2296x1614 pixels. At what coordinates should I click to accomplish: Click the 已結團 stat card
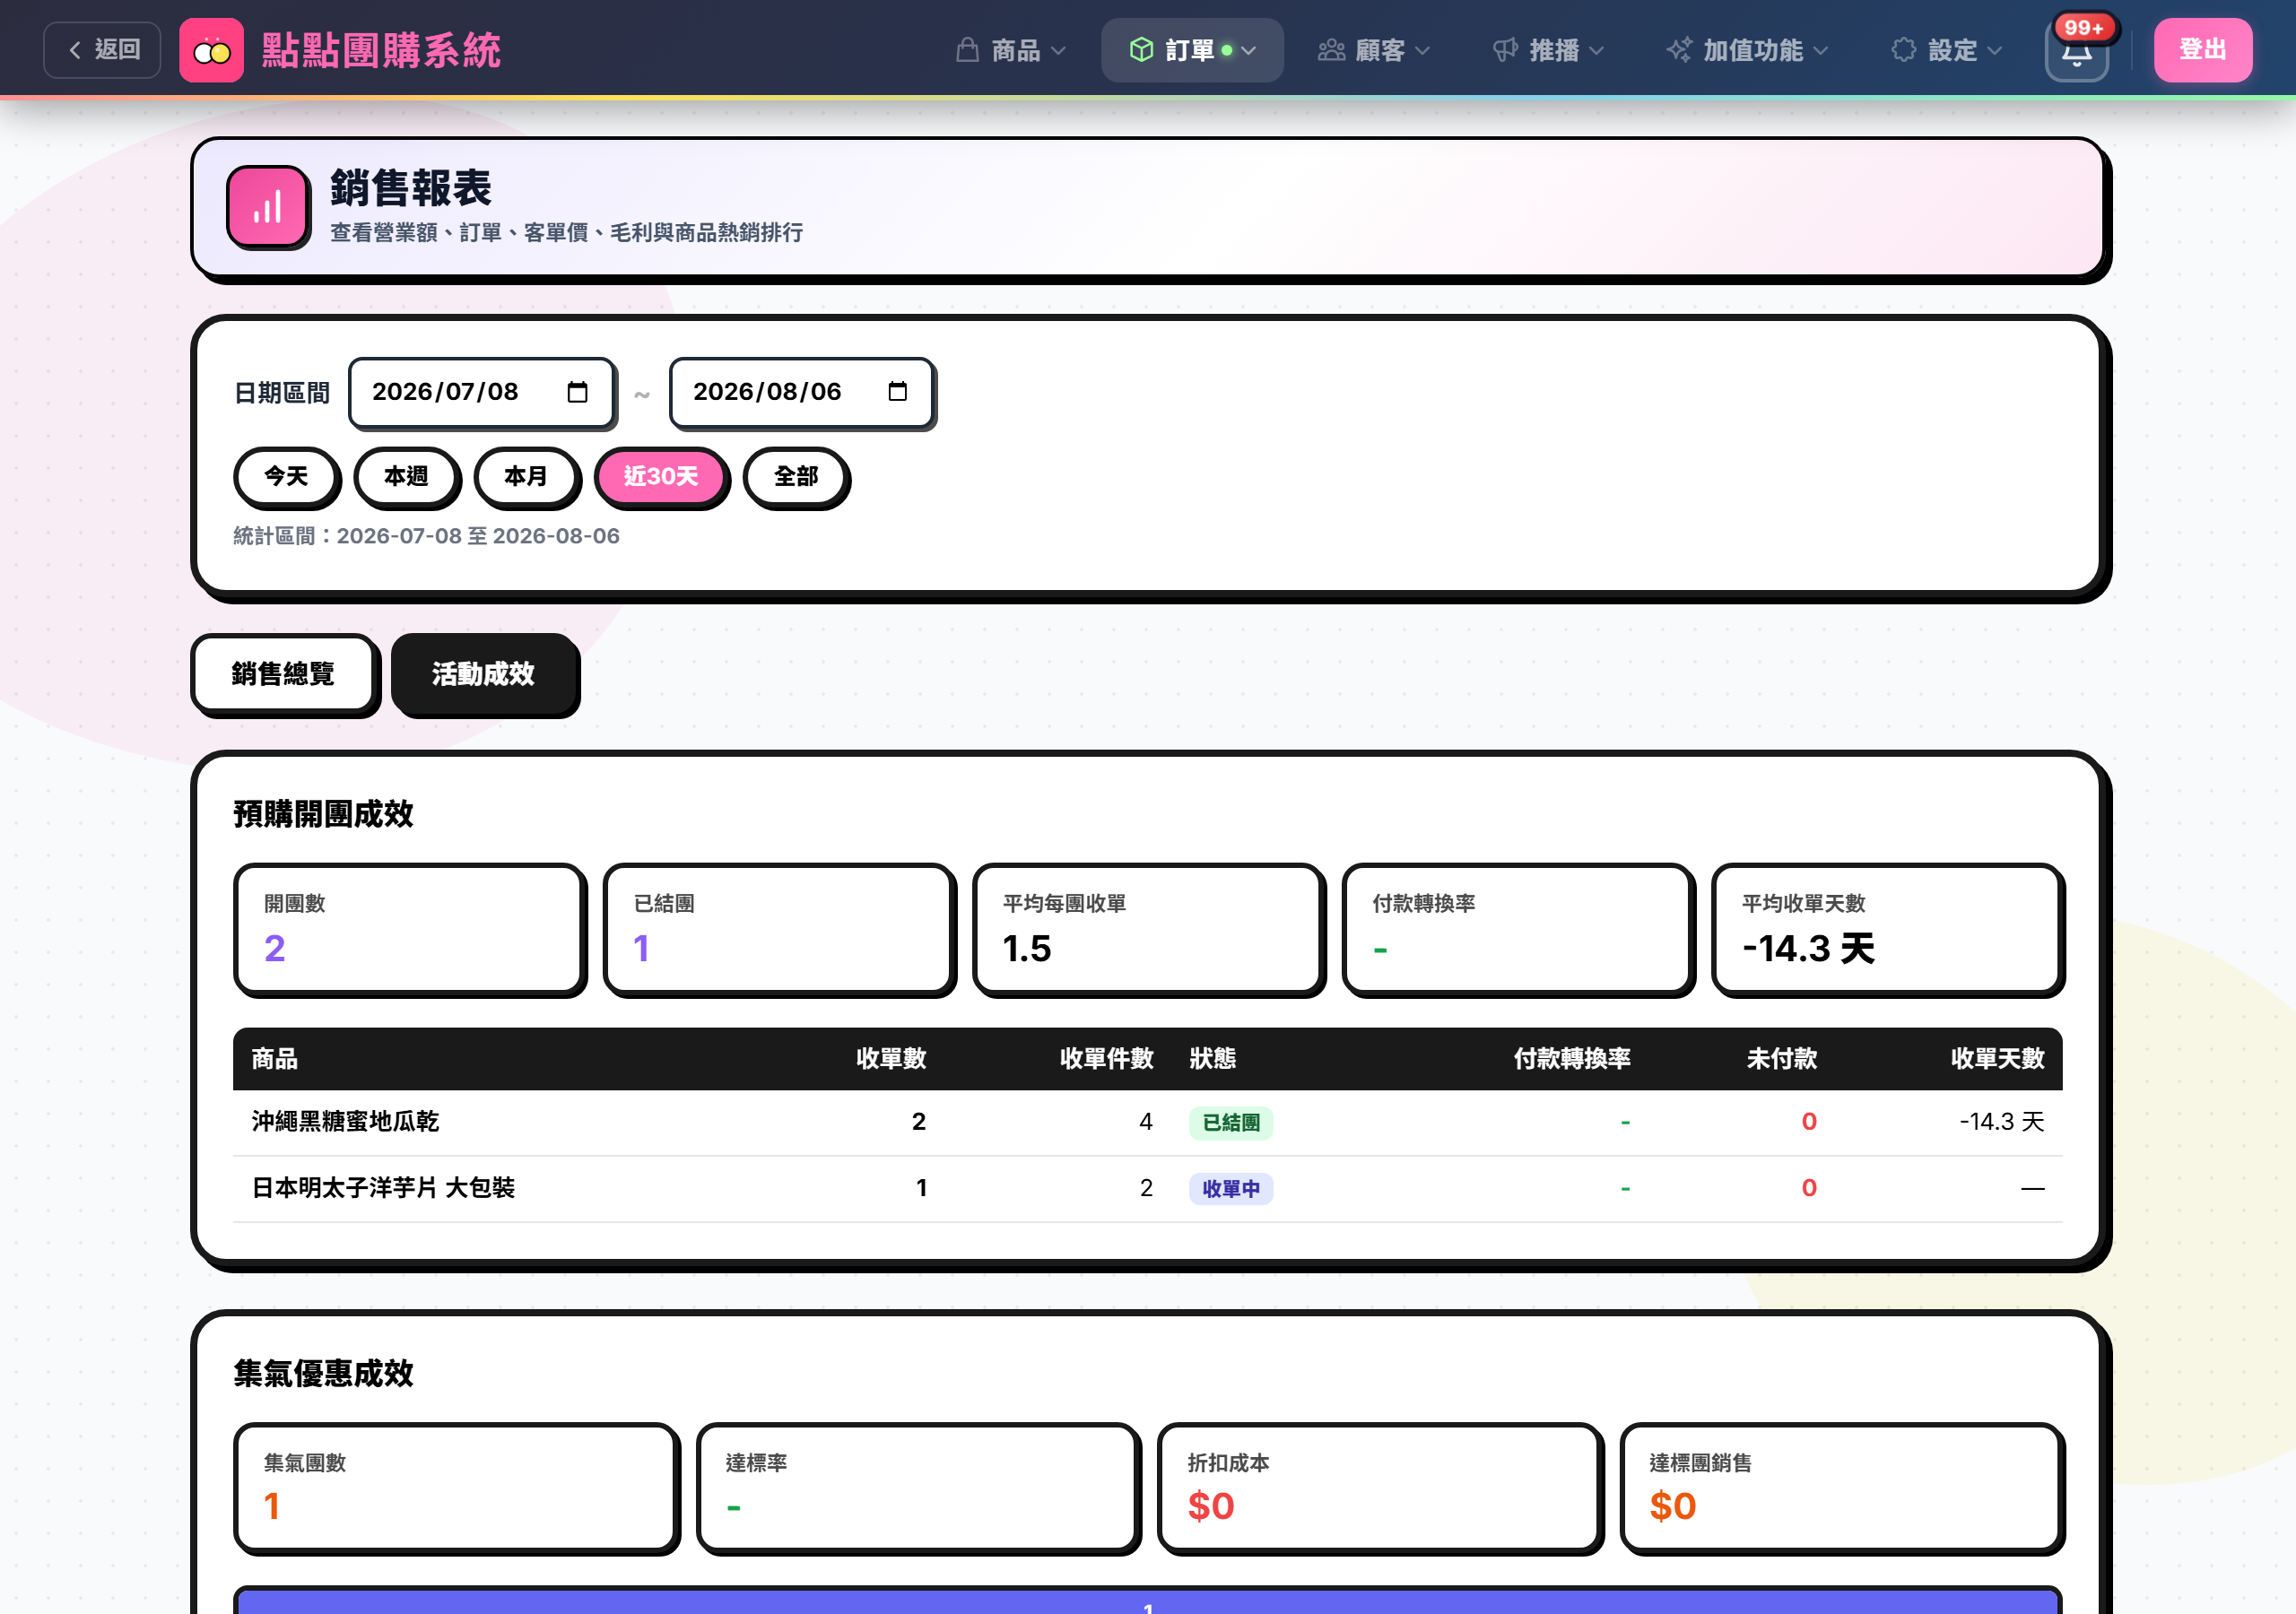778,928
